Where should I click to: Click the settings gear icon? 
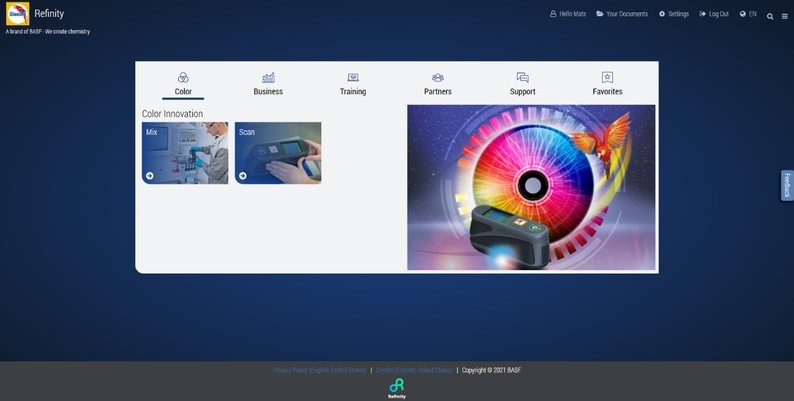(x=662, y=14)
